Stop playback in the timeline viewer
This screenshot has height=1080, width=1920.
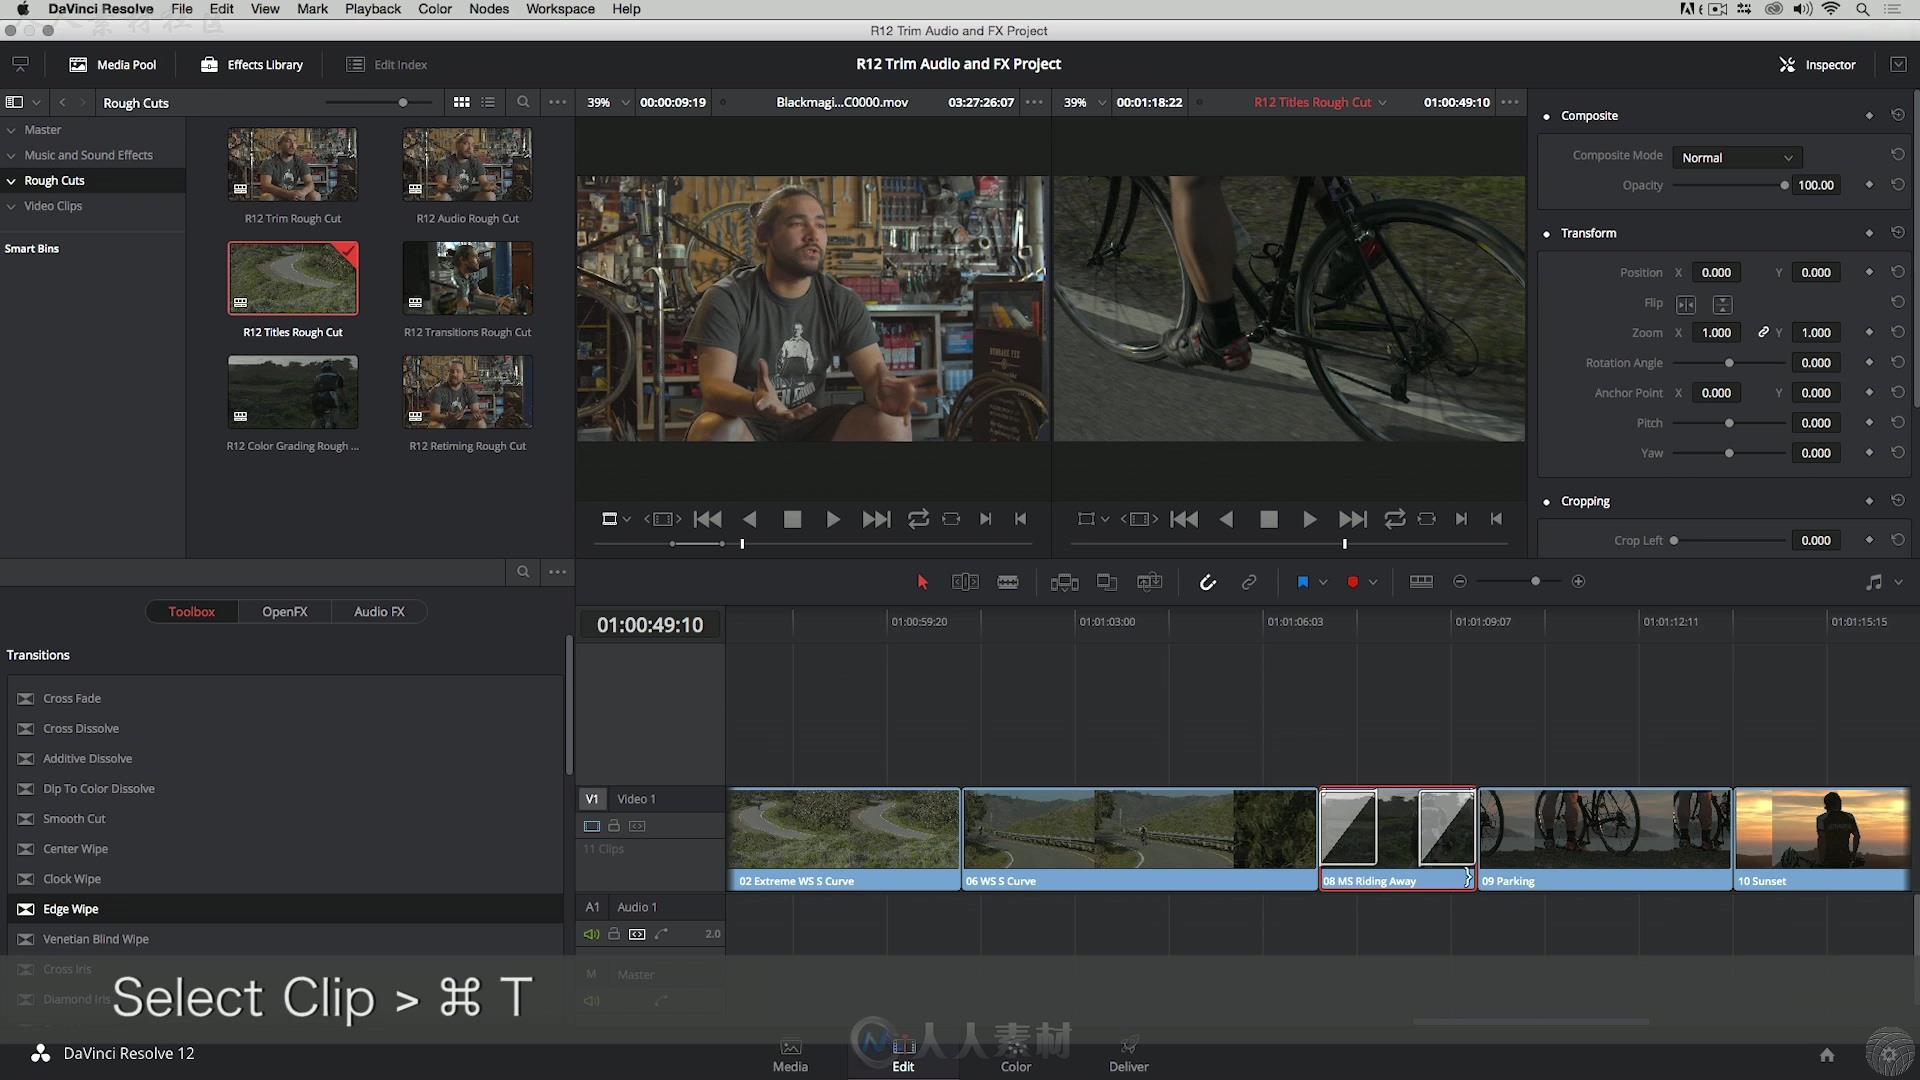(1269, 519)
